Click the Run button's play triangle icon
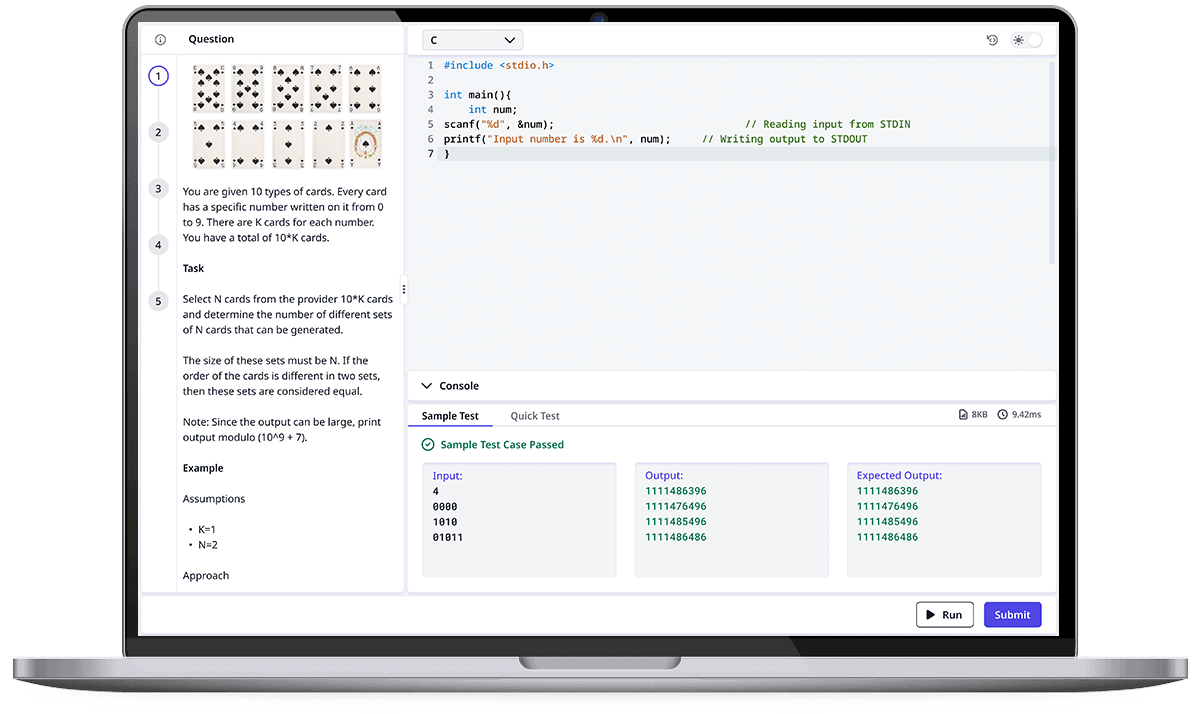This screenshot has width=1200, height=714. point(931,614)
